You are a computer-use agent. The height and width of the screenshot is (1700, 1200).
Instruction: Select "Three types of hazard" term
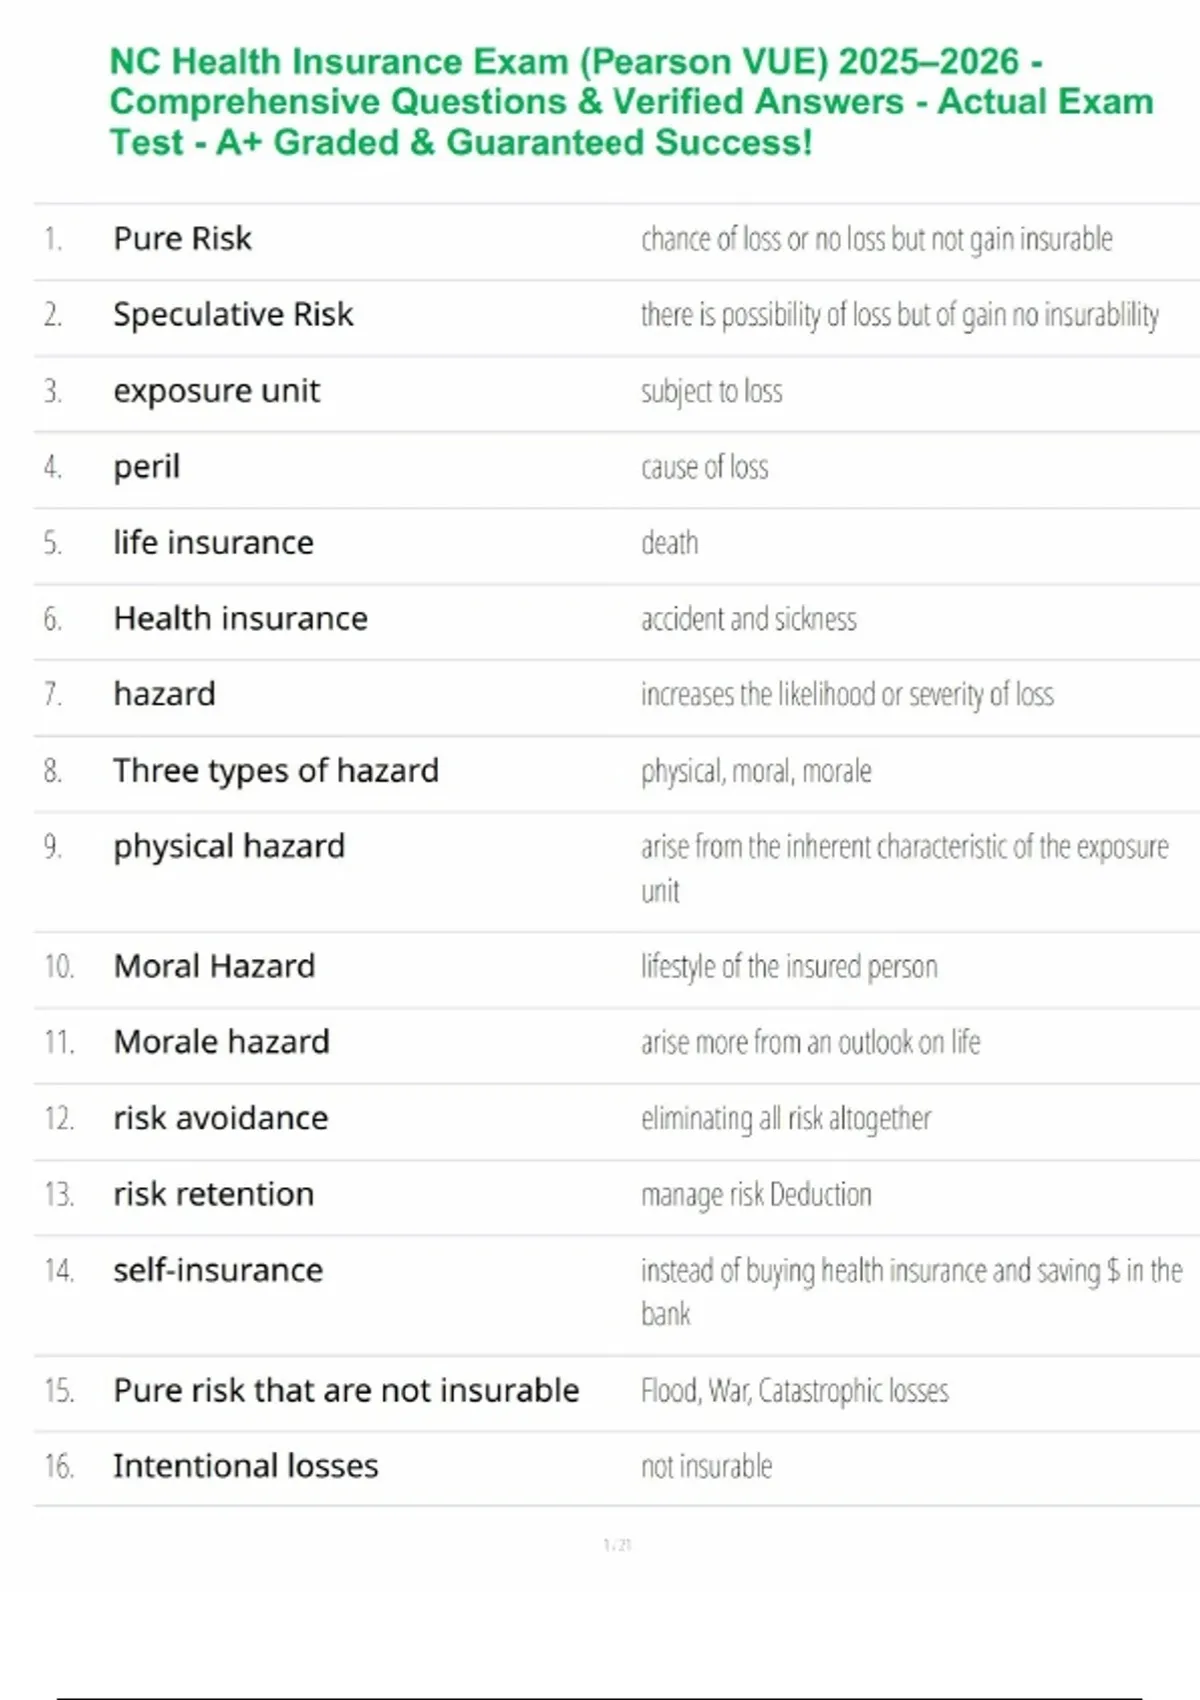(x=275, y=771)
